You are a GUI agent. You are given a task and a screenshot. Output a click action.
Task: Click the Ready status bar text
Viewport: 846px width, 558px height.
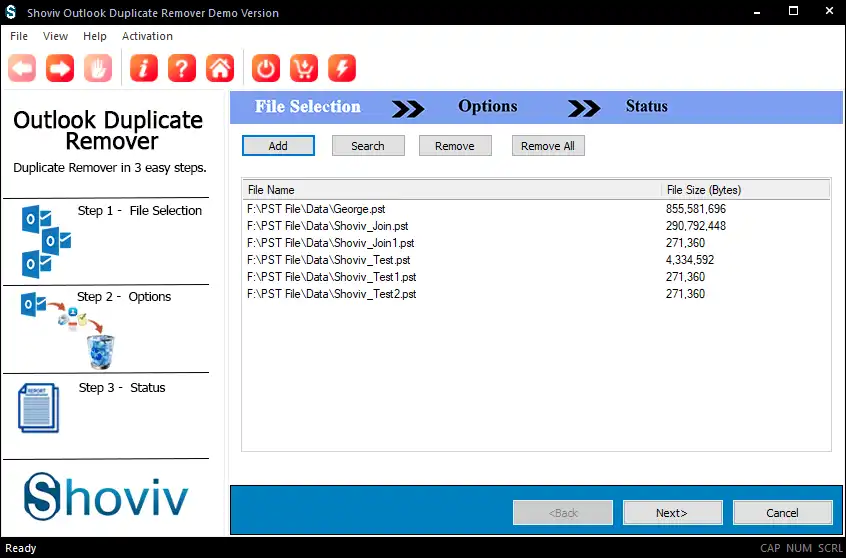tap(21, 548)
